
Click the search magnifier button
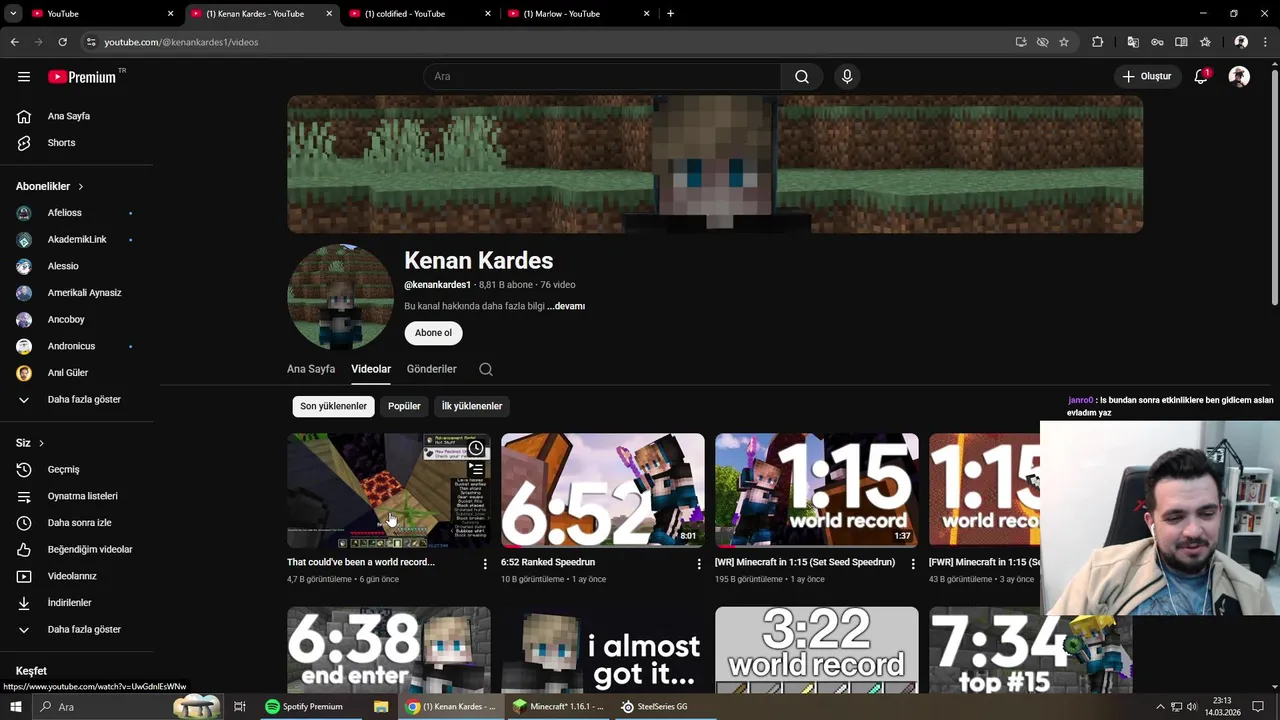(802, 76)
